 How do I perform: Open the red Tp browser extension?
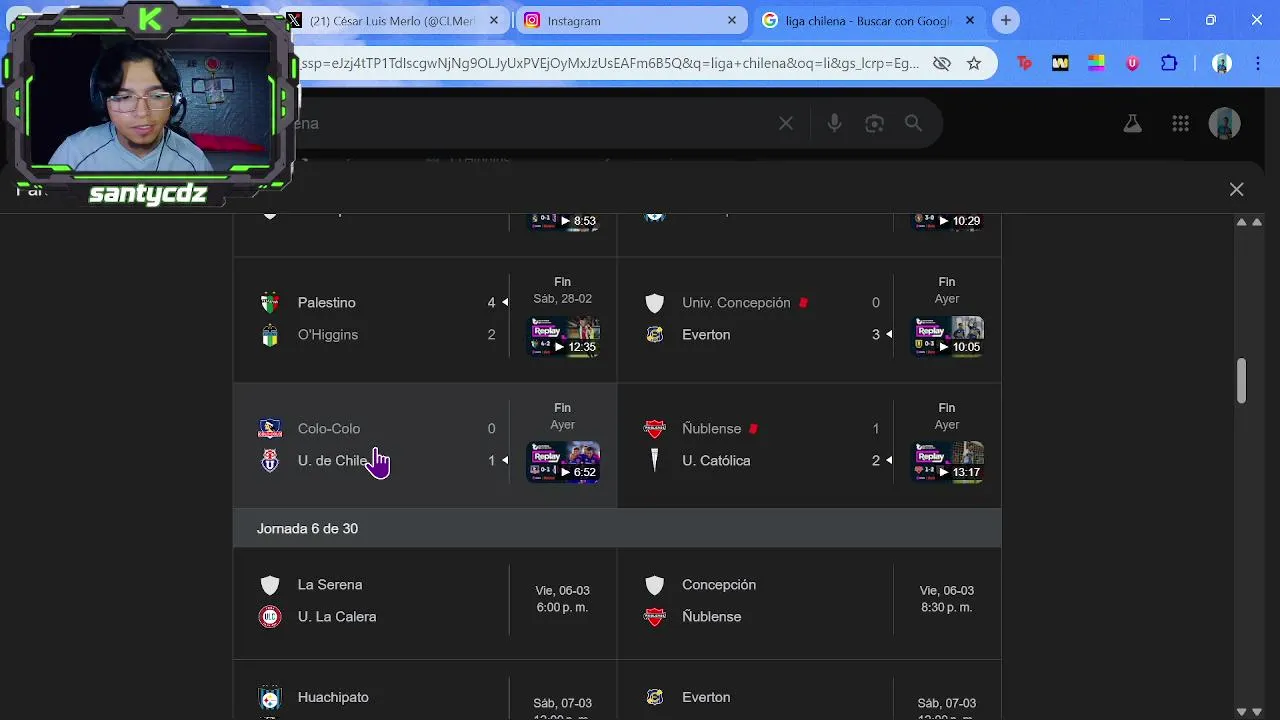tap(1024, 63)
